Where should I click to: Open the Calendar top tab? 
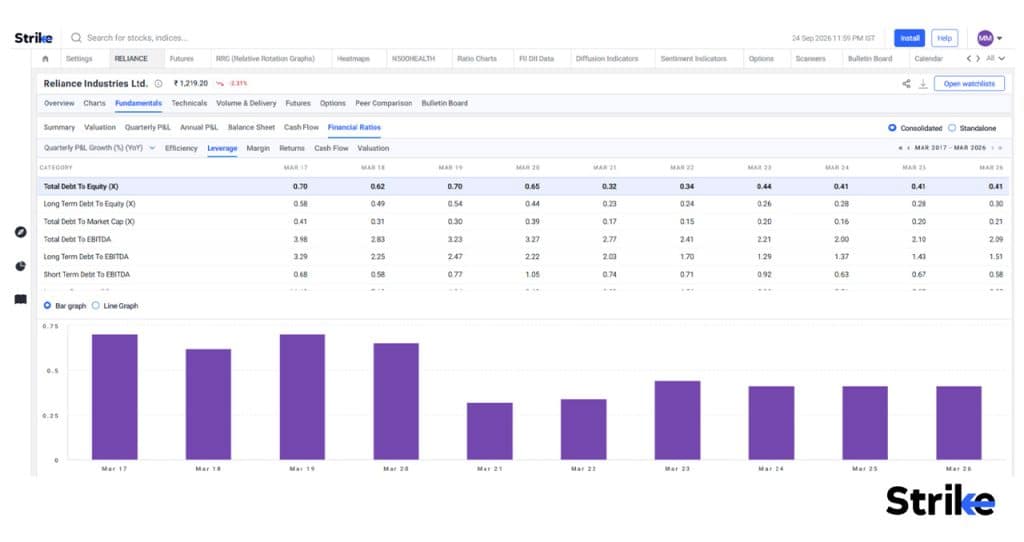(x=928, y=59)
